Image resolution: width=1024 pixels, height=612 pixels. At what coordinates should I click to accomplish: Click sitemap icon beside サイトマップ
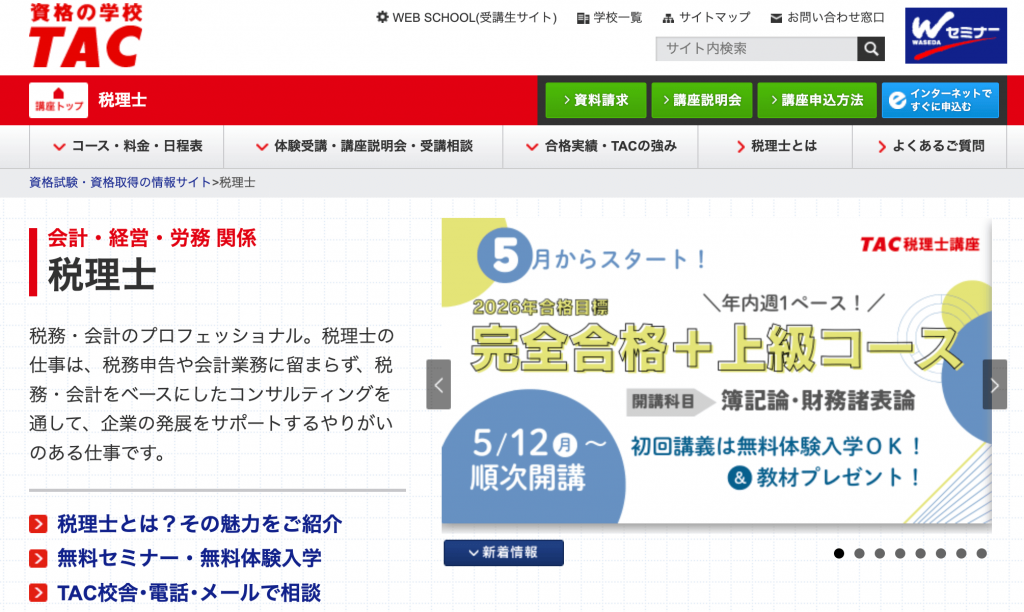[x=668, y=18]
